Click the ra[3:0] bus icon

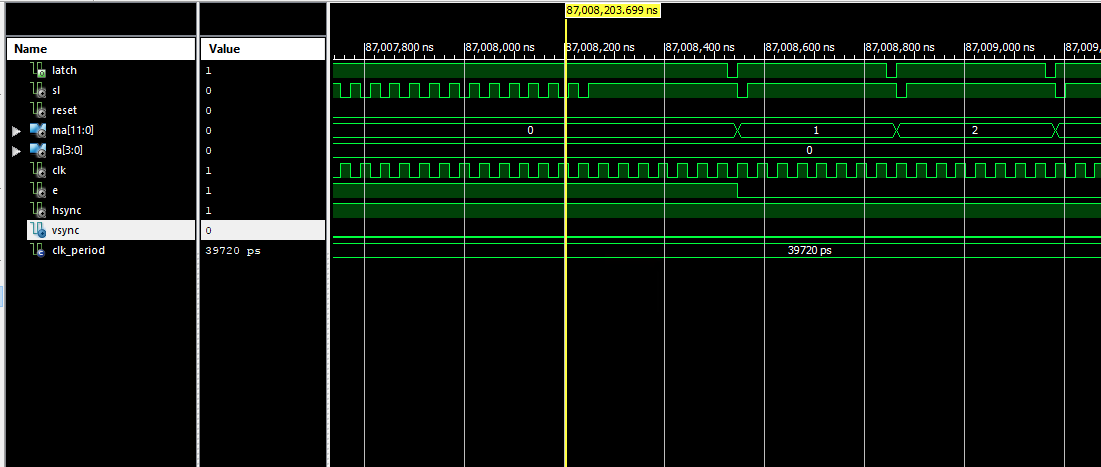[38, 151]
